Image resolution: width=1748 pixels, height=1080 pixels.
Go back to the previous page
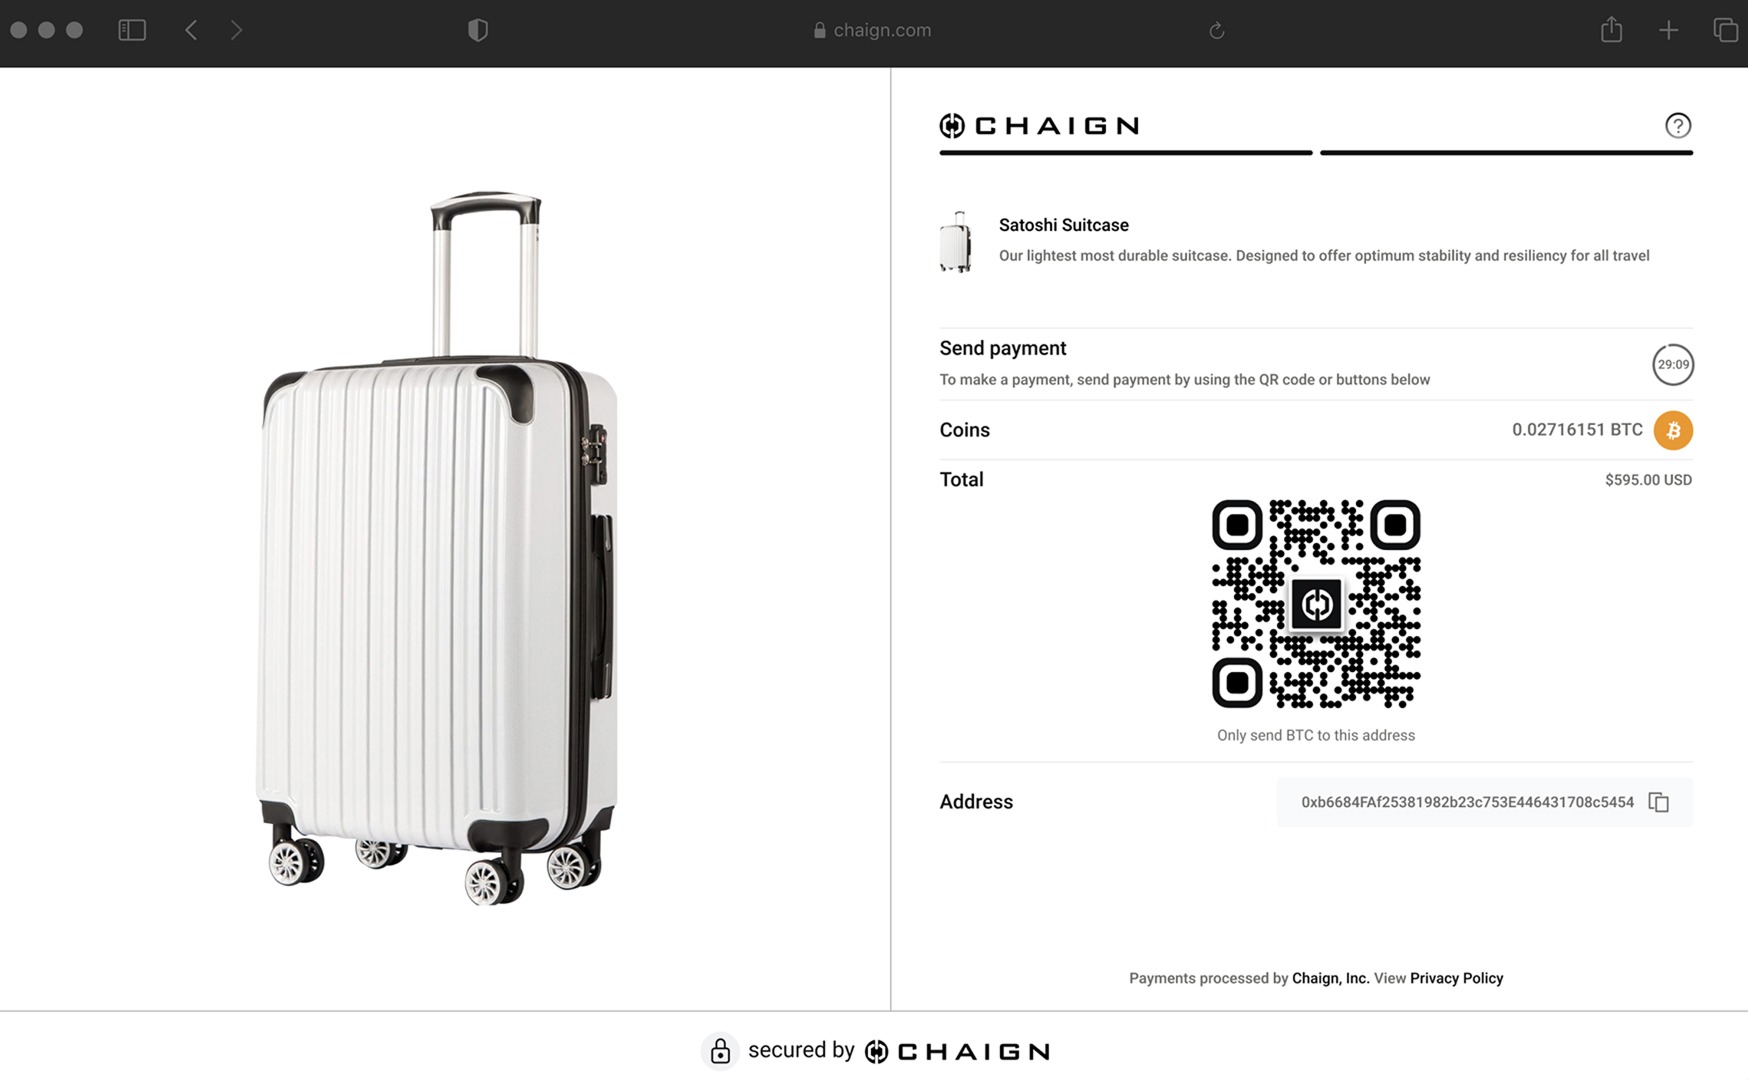[191, 30]
